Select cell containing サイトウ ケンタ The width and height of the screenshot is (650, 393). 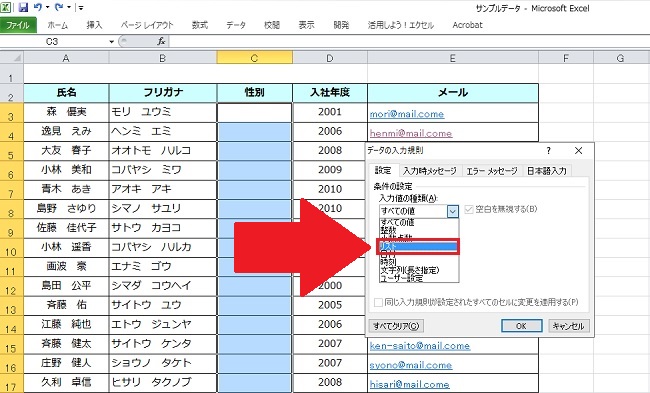pos(163,344)
